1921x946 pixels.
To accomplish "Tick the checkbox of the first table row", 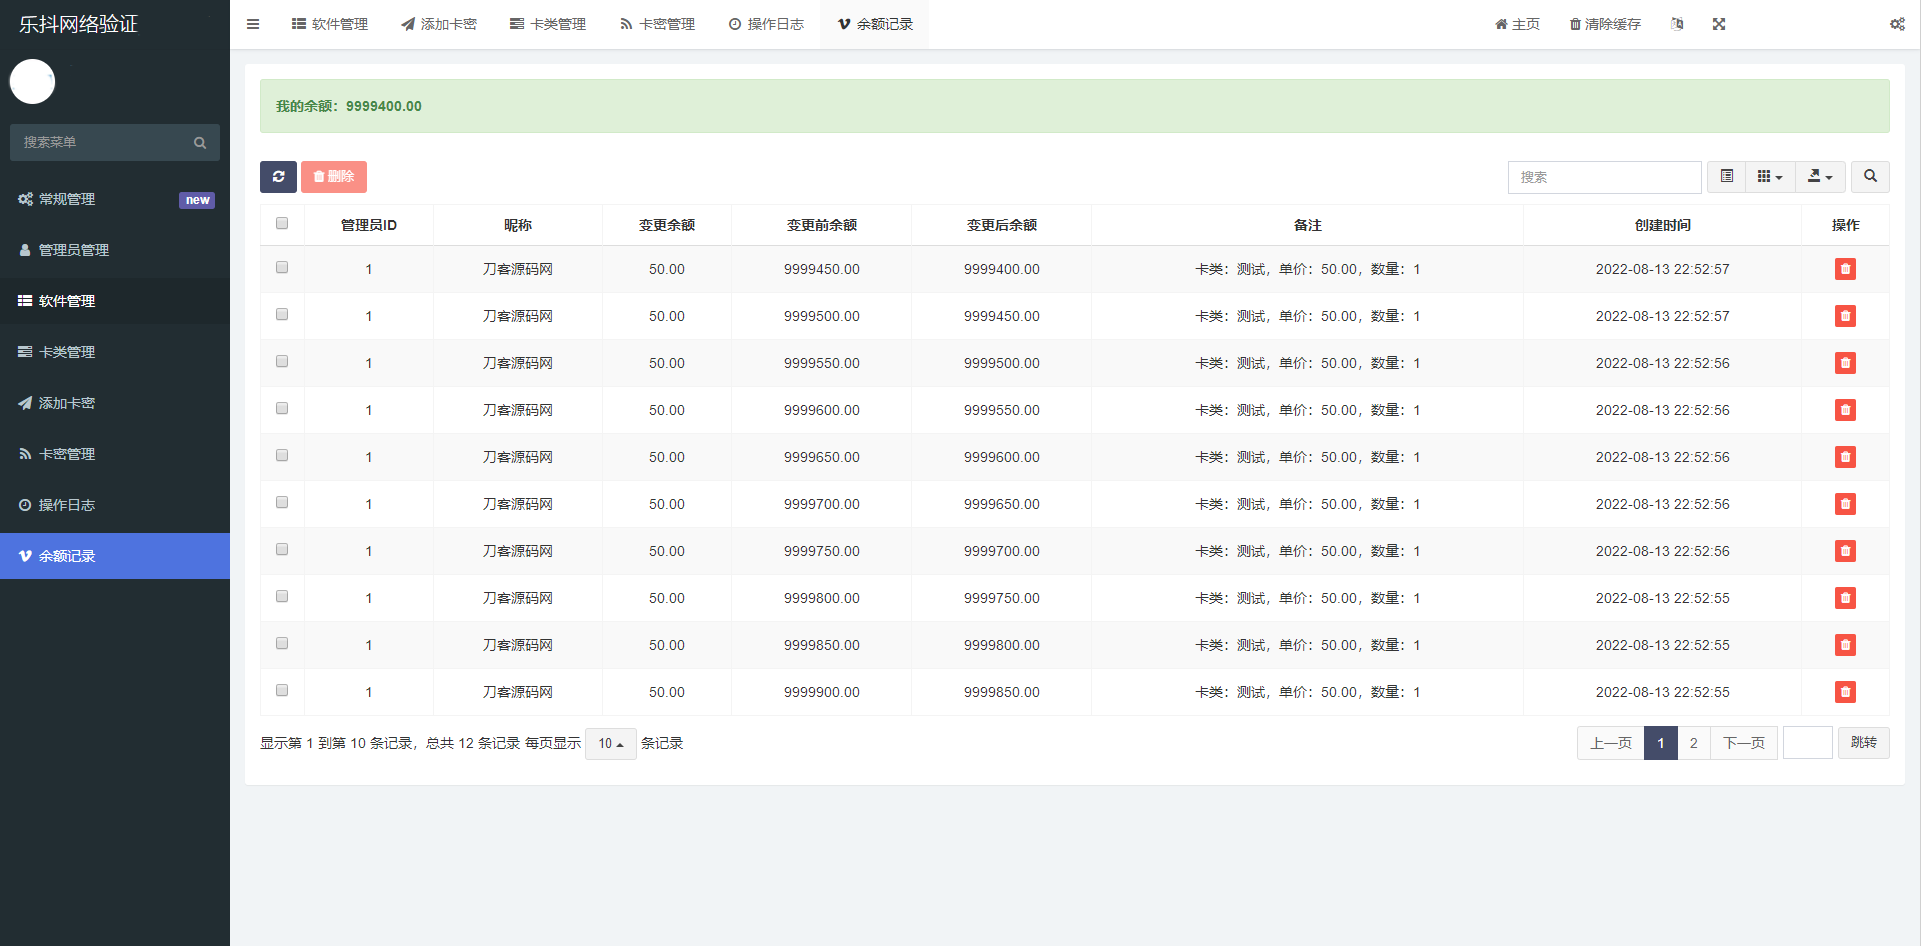I will (281, 267).
